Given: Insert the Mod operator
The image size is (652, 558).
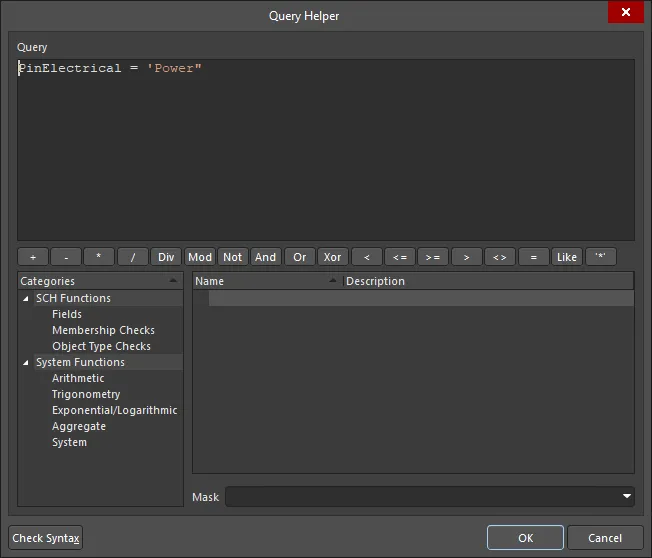Looking at the screenshot, I should point(200,257).
